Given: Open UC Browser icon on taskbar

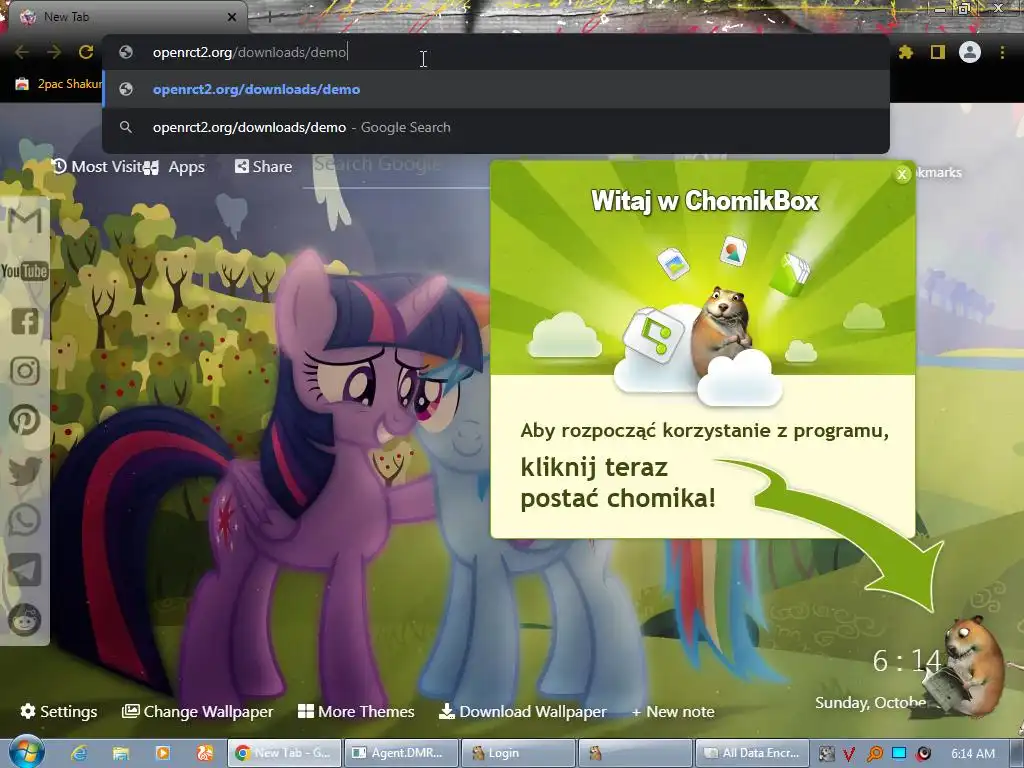Looking at the screenshot, I should pos(204,753).
